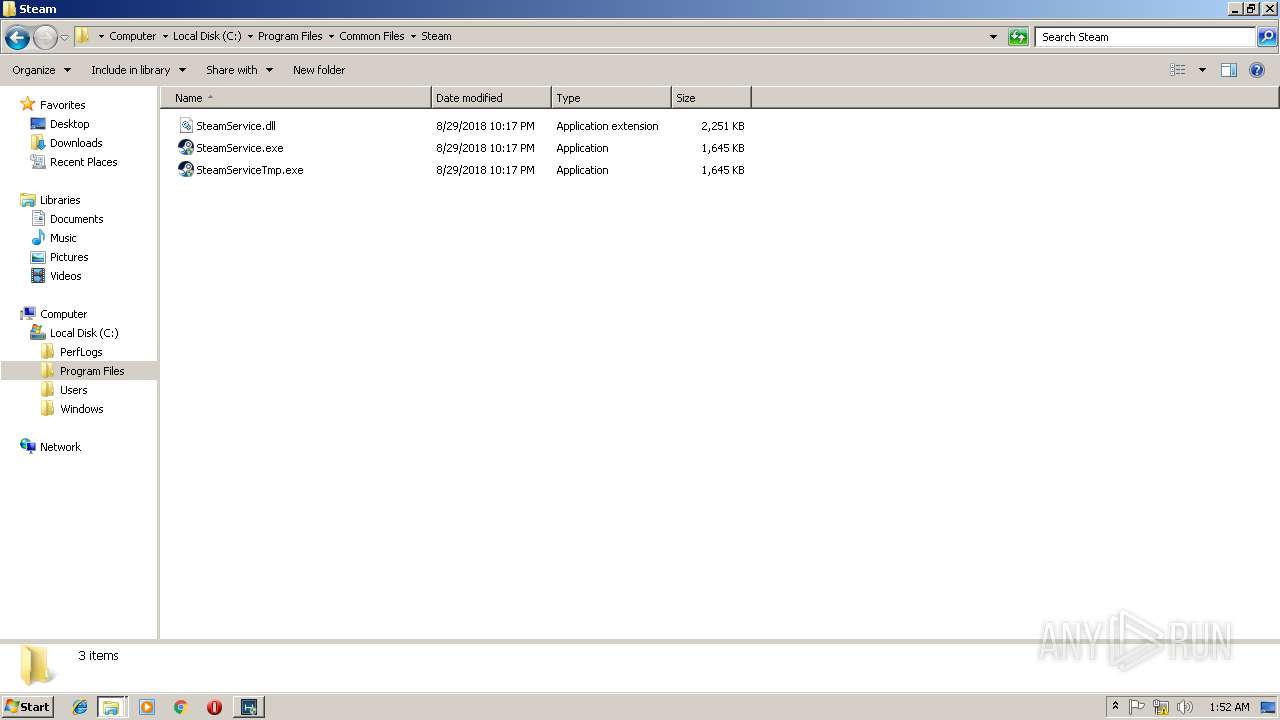
Task: Open the Windows folder in tree
Action: [81, 409]
